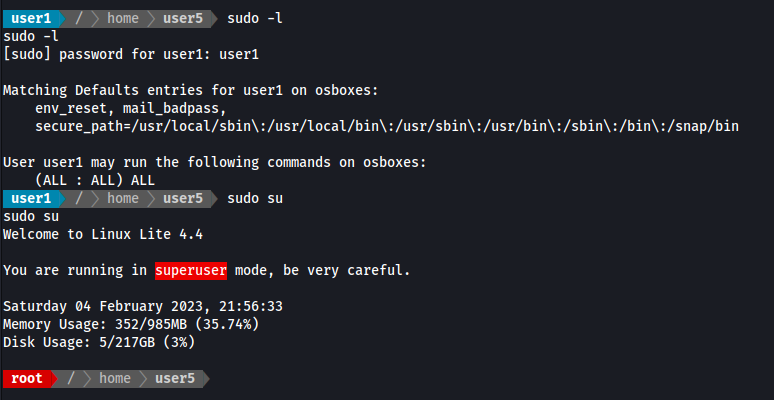Screen dimensions: 774x400
Task: Click the red root prompt segment
Action: coord(27,378)
